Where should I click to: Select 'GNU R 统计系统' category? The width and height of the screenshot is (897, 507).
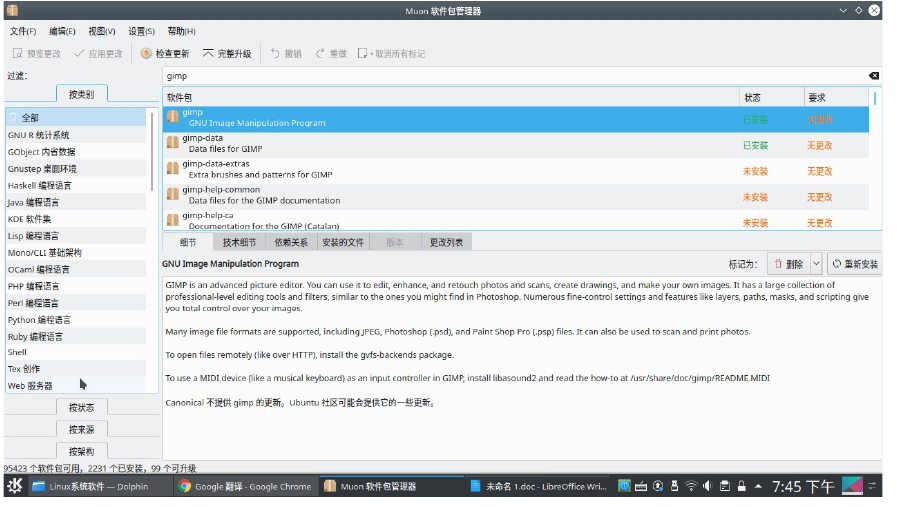tap(76, 135)
